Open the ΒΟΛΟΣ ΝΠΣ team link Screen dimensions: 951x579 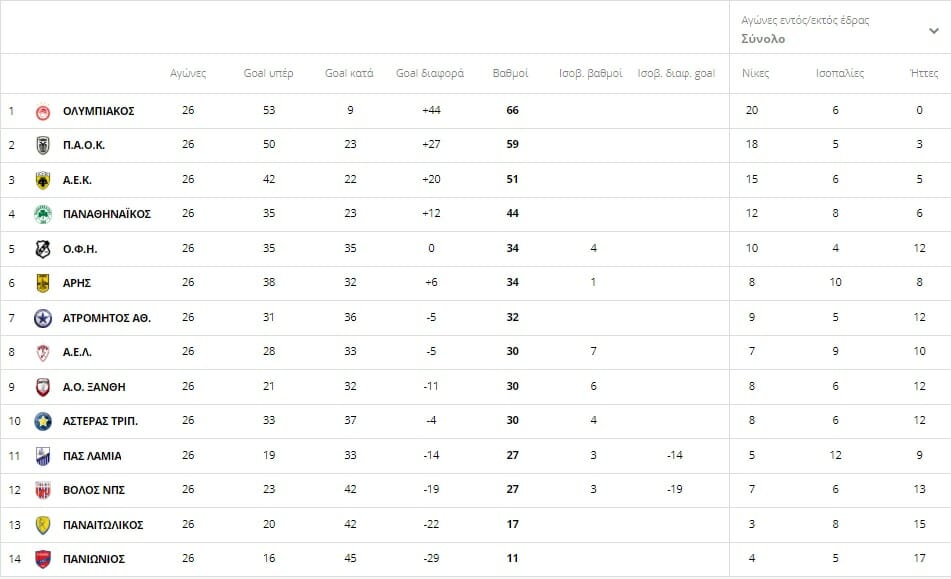(94, 490)
